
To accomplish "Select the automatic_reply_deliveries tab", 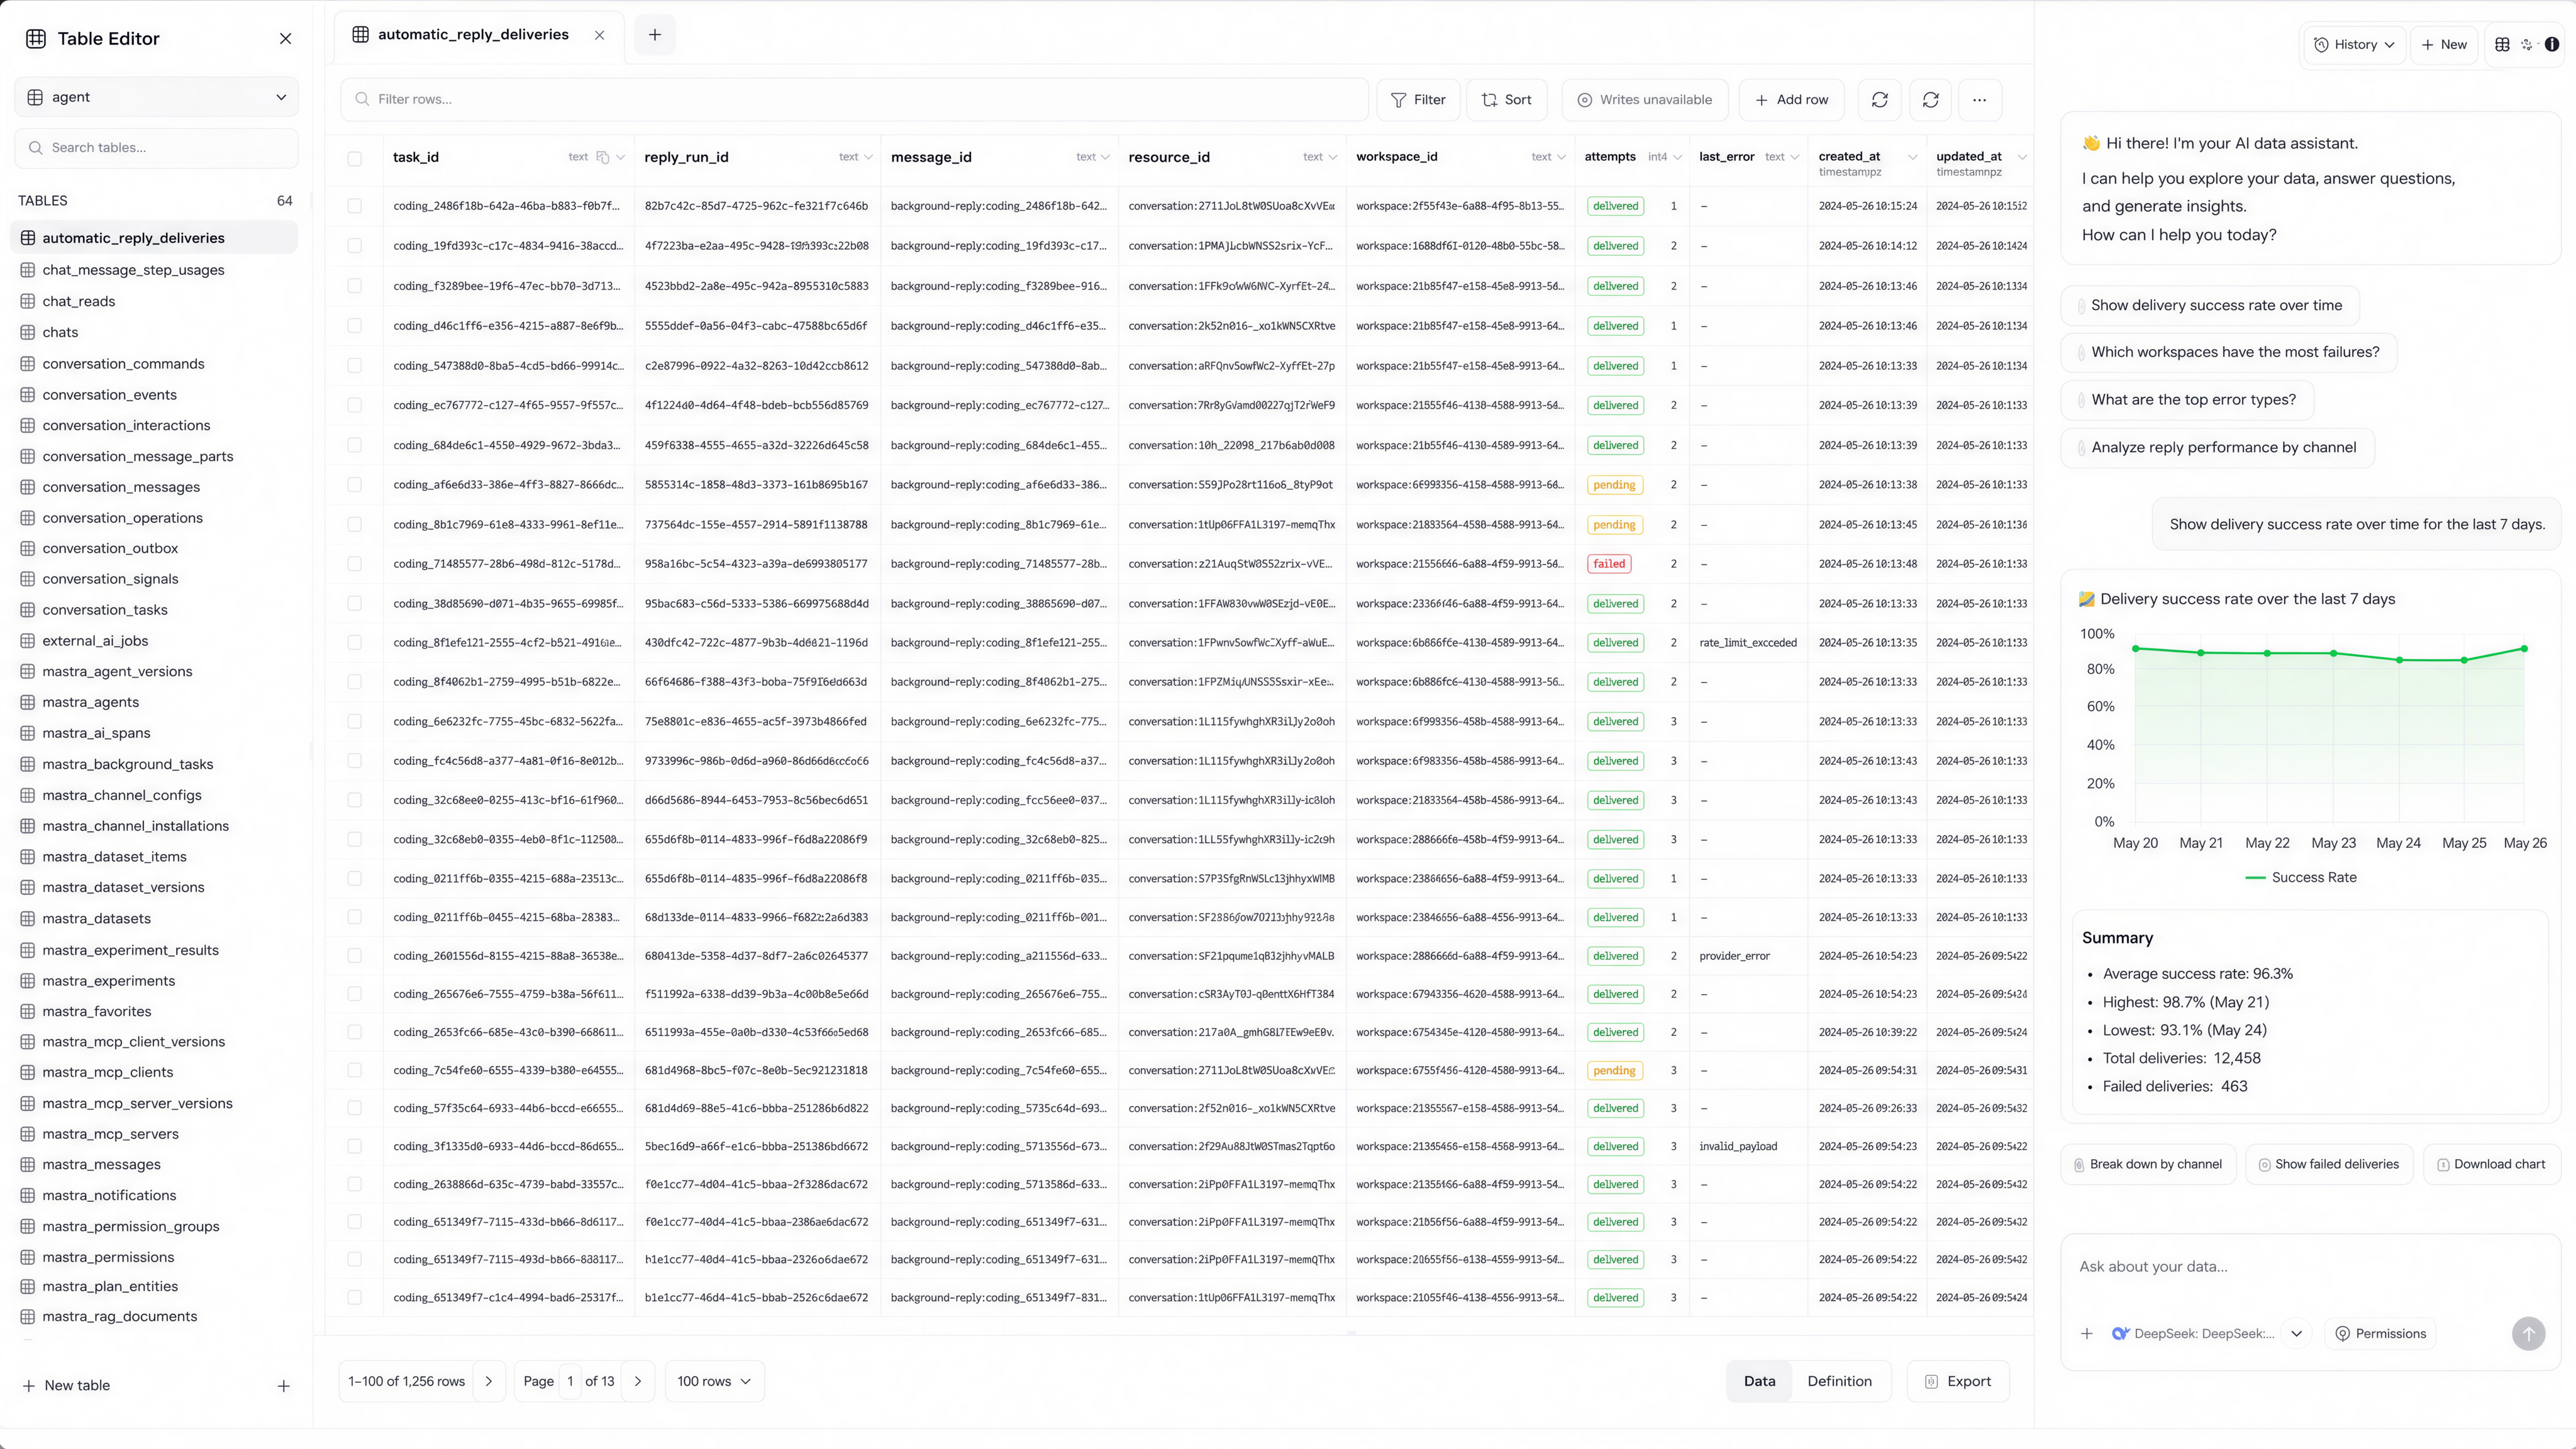I will (x=473, y=35).
